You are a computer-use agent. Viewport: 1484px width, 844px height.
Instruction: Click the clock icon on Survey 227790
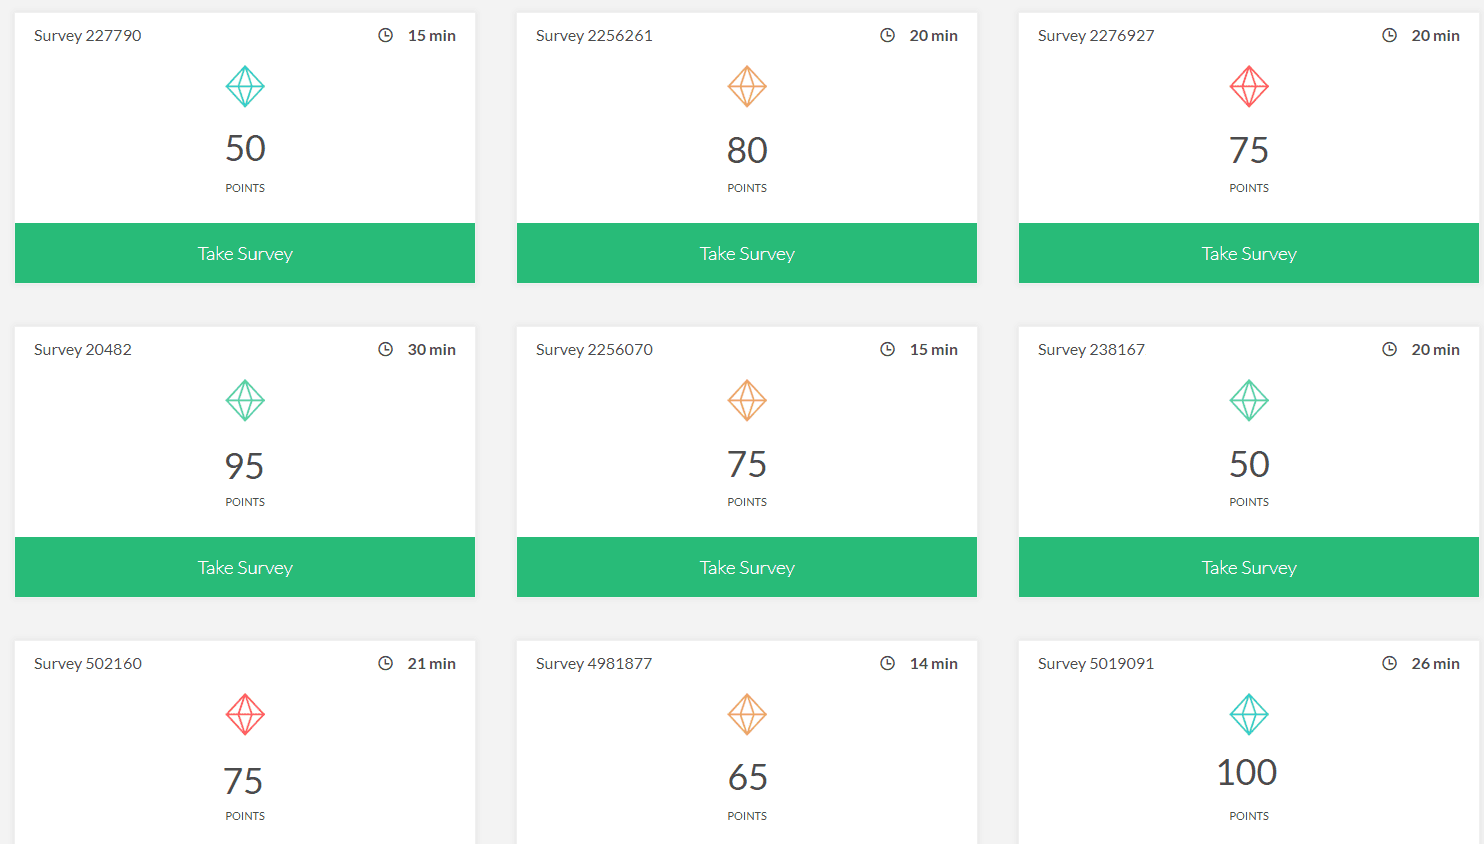click(385, 35)
